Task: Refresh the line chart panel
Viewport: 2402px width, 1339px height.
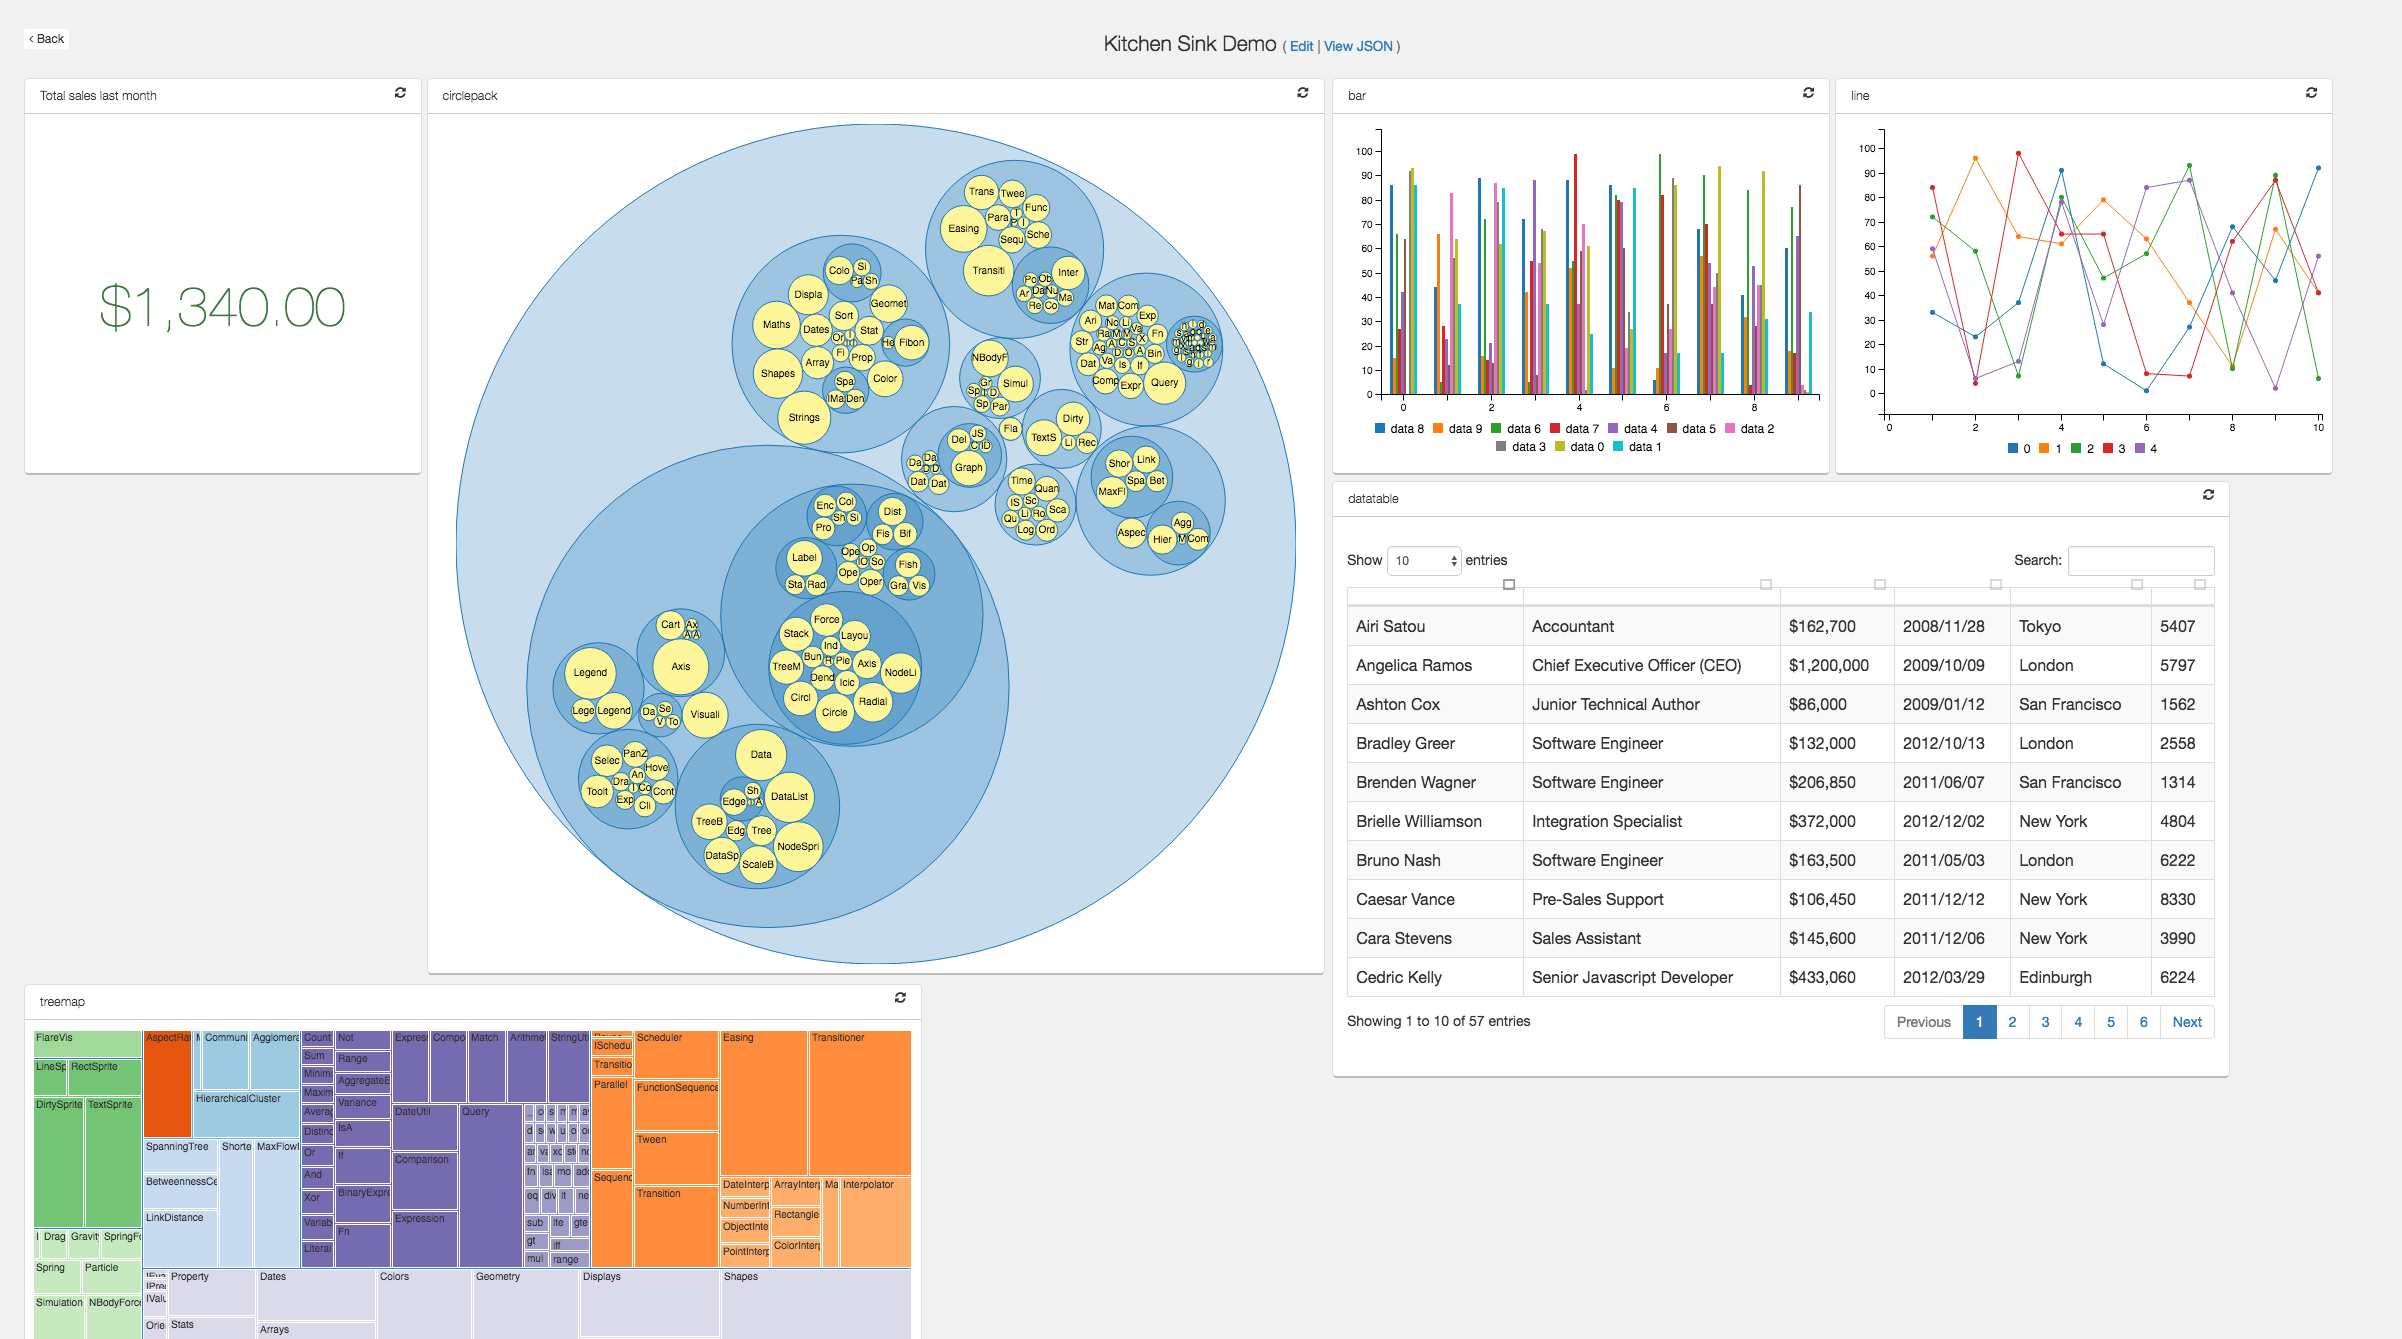Action: coord(2312,92)
